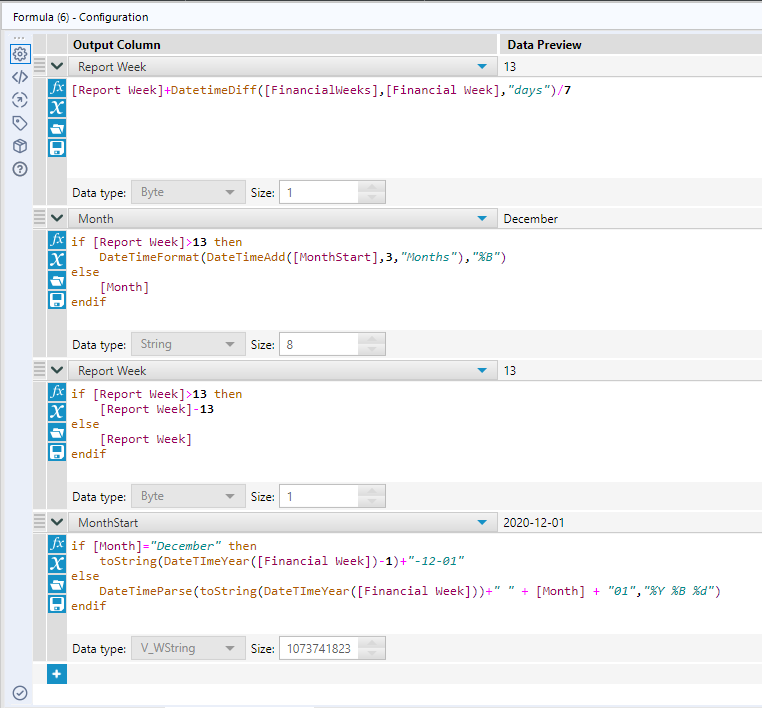Click the December data preview value
This screenshot has width=762, height=708.
coord(531,219)
